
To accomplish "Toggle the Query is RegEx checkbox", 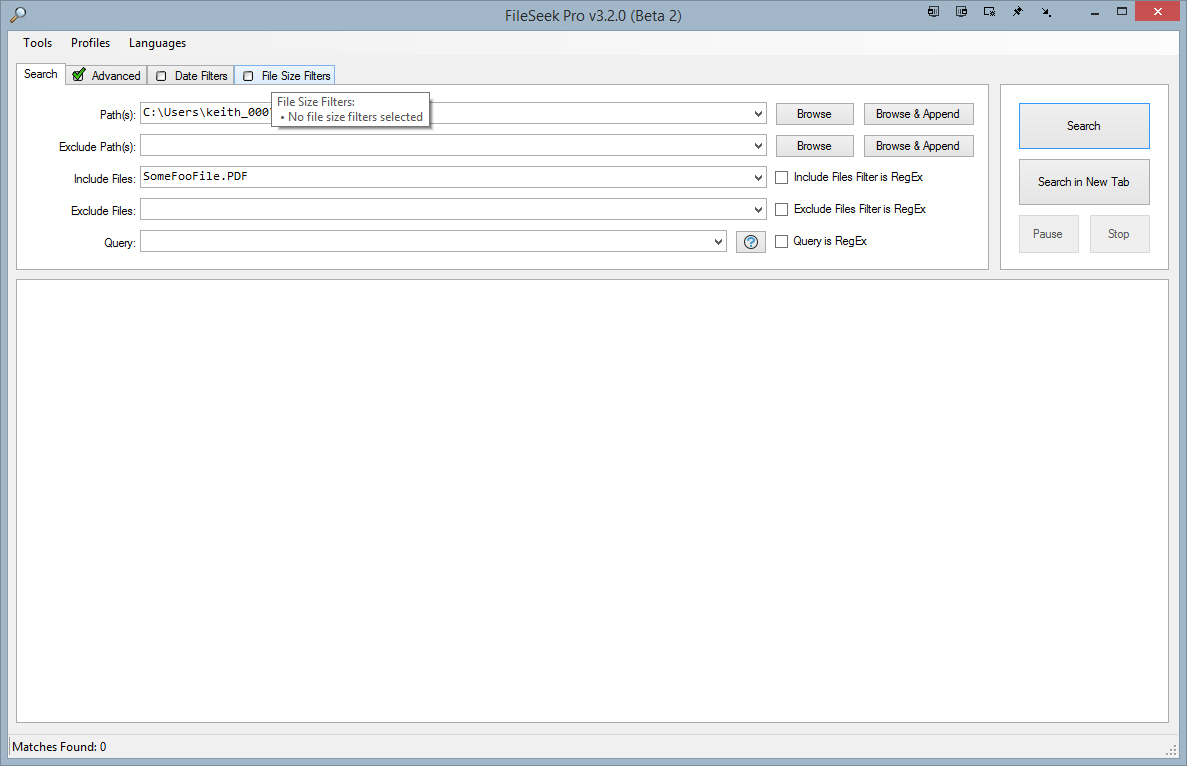I will pyautogui.click(x=782, y=242).
